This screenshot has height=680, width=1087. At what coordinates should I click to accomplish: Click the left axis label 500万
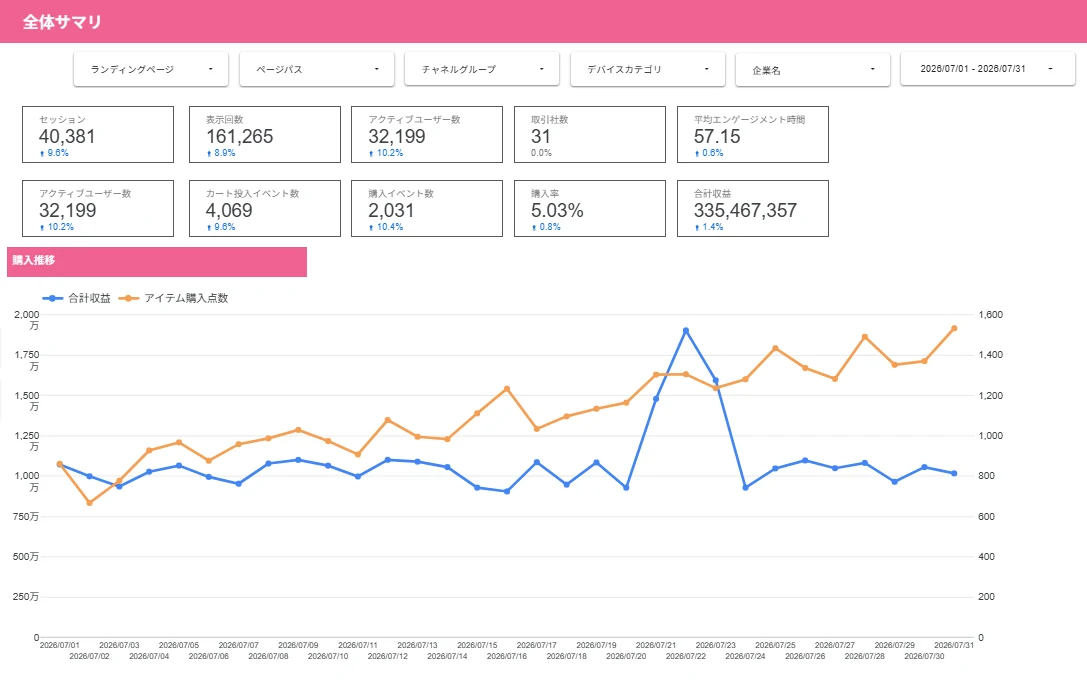pyautogui.click(x=26, y=557)
